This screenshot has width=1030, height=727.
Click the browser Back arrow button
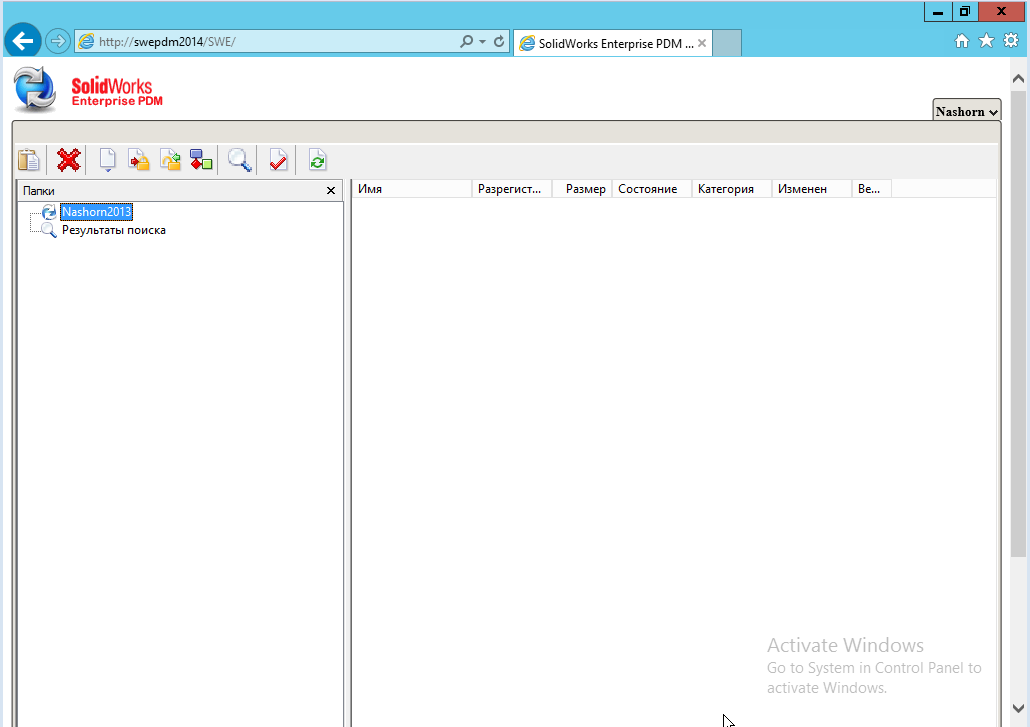tap(23, 41)
